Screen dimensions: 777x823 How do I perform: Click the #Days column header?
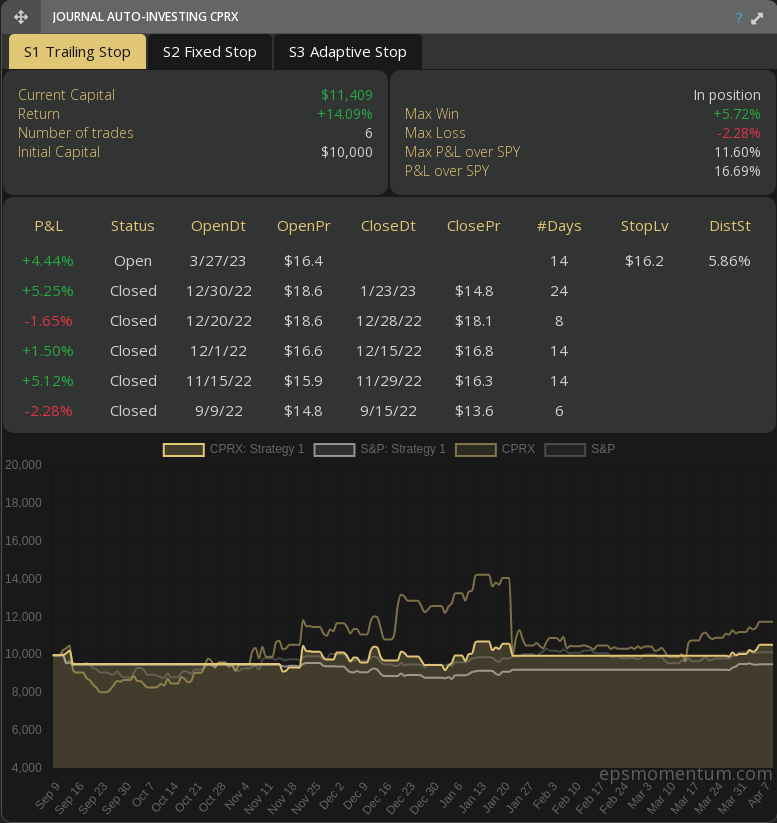pyautogui.click(x=559, y=226)
